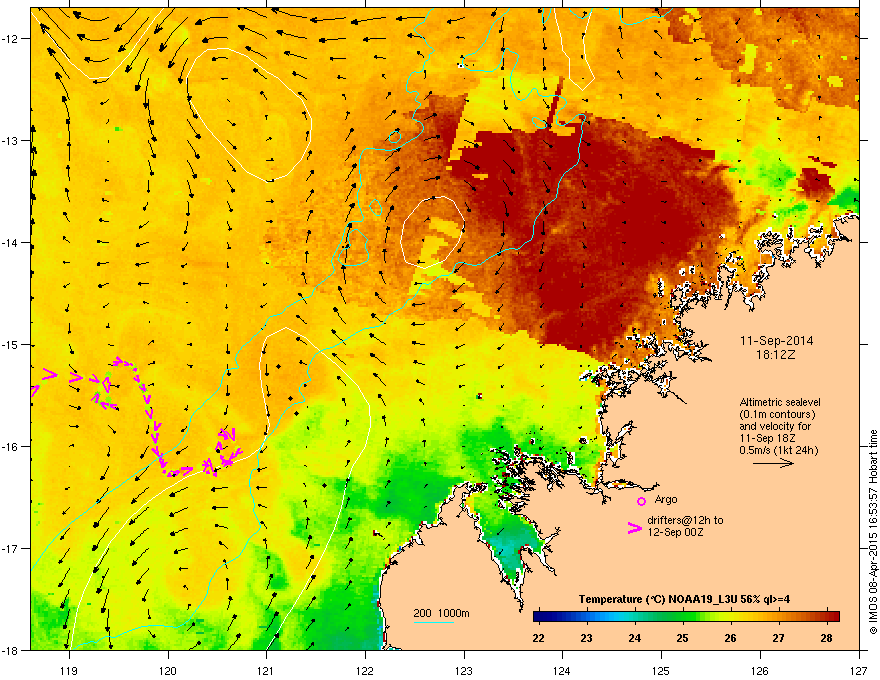The height and width of the screenshot is (680, 880).
Task: Click the 'and velocity for' caption line
Action: click(775, 426)
